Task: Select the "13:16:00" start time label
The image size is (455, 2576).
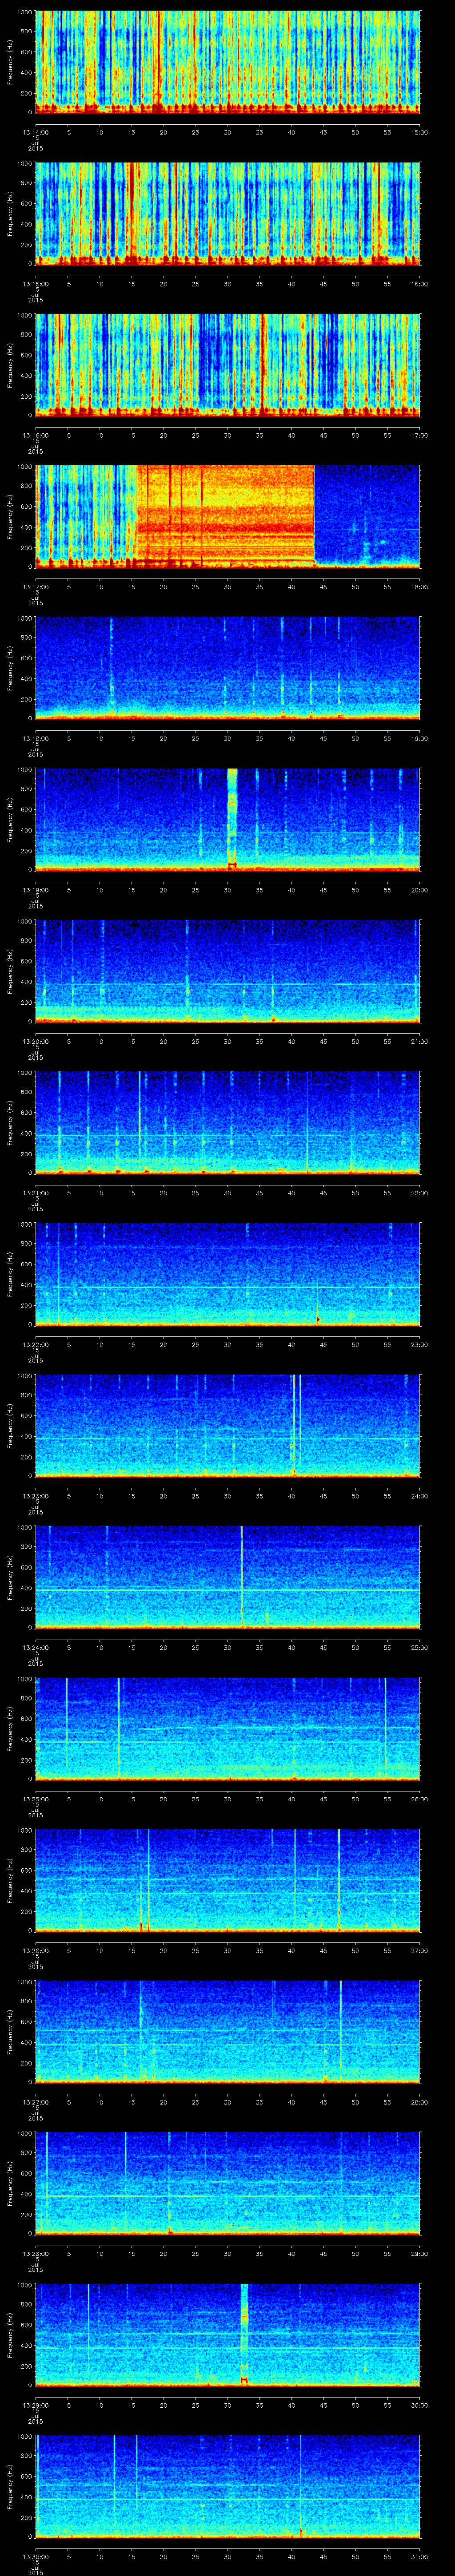Action: point(36,435)
